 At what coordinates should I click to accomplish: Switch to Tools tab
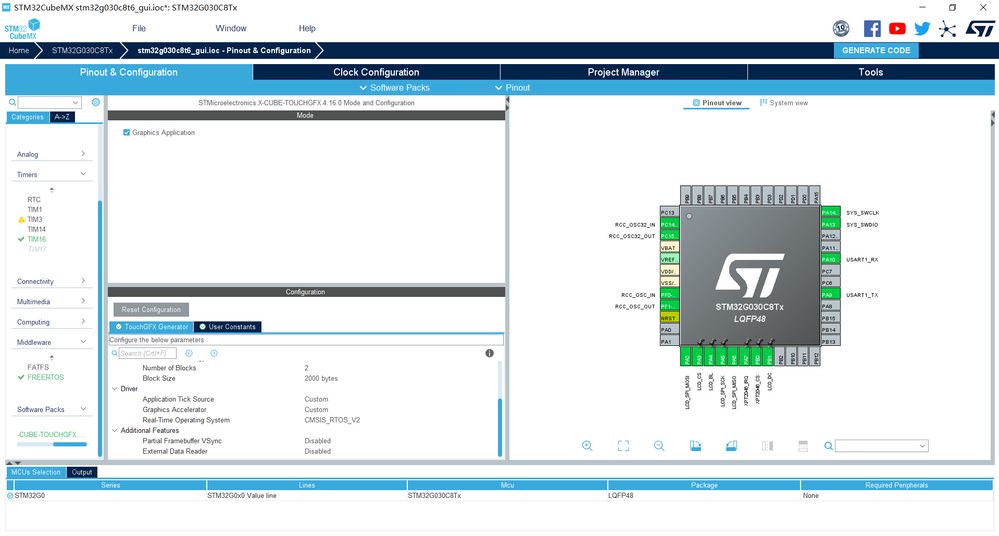[x=870, y=72]
